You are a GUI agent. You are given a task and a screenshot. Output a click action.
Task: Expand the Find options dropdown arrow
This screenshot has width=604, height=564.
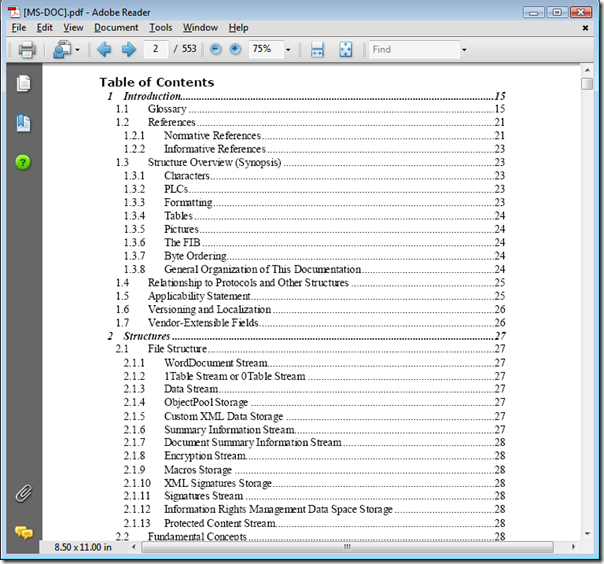pos(464,49)
